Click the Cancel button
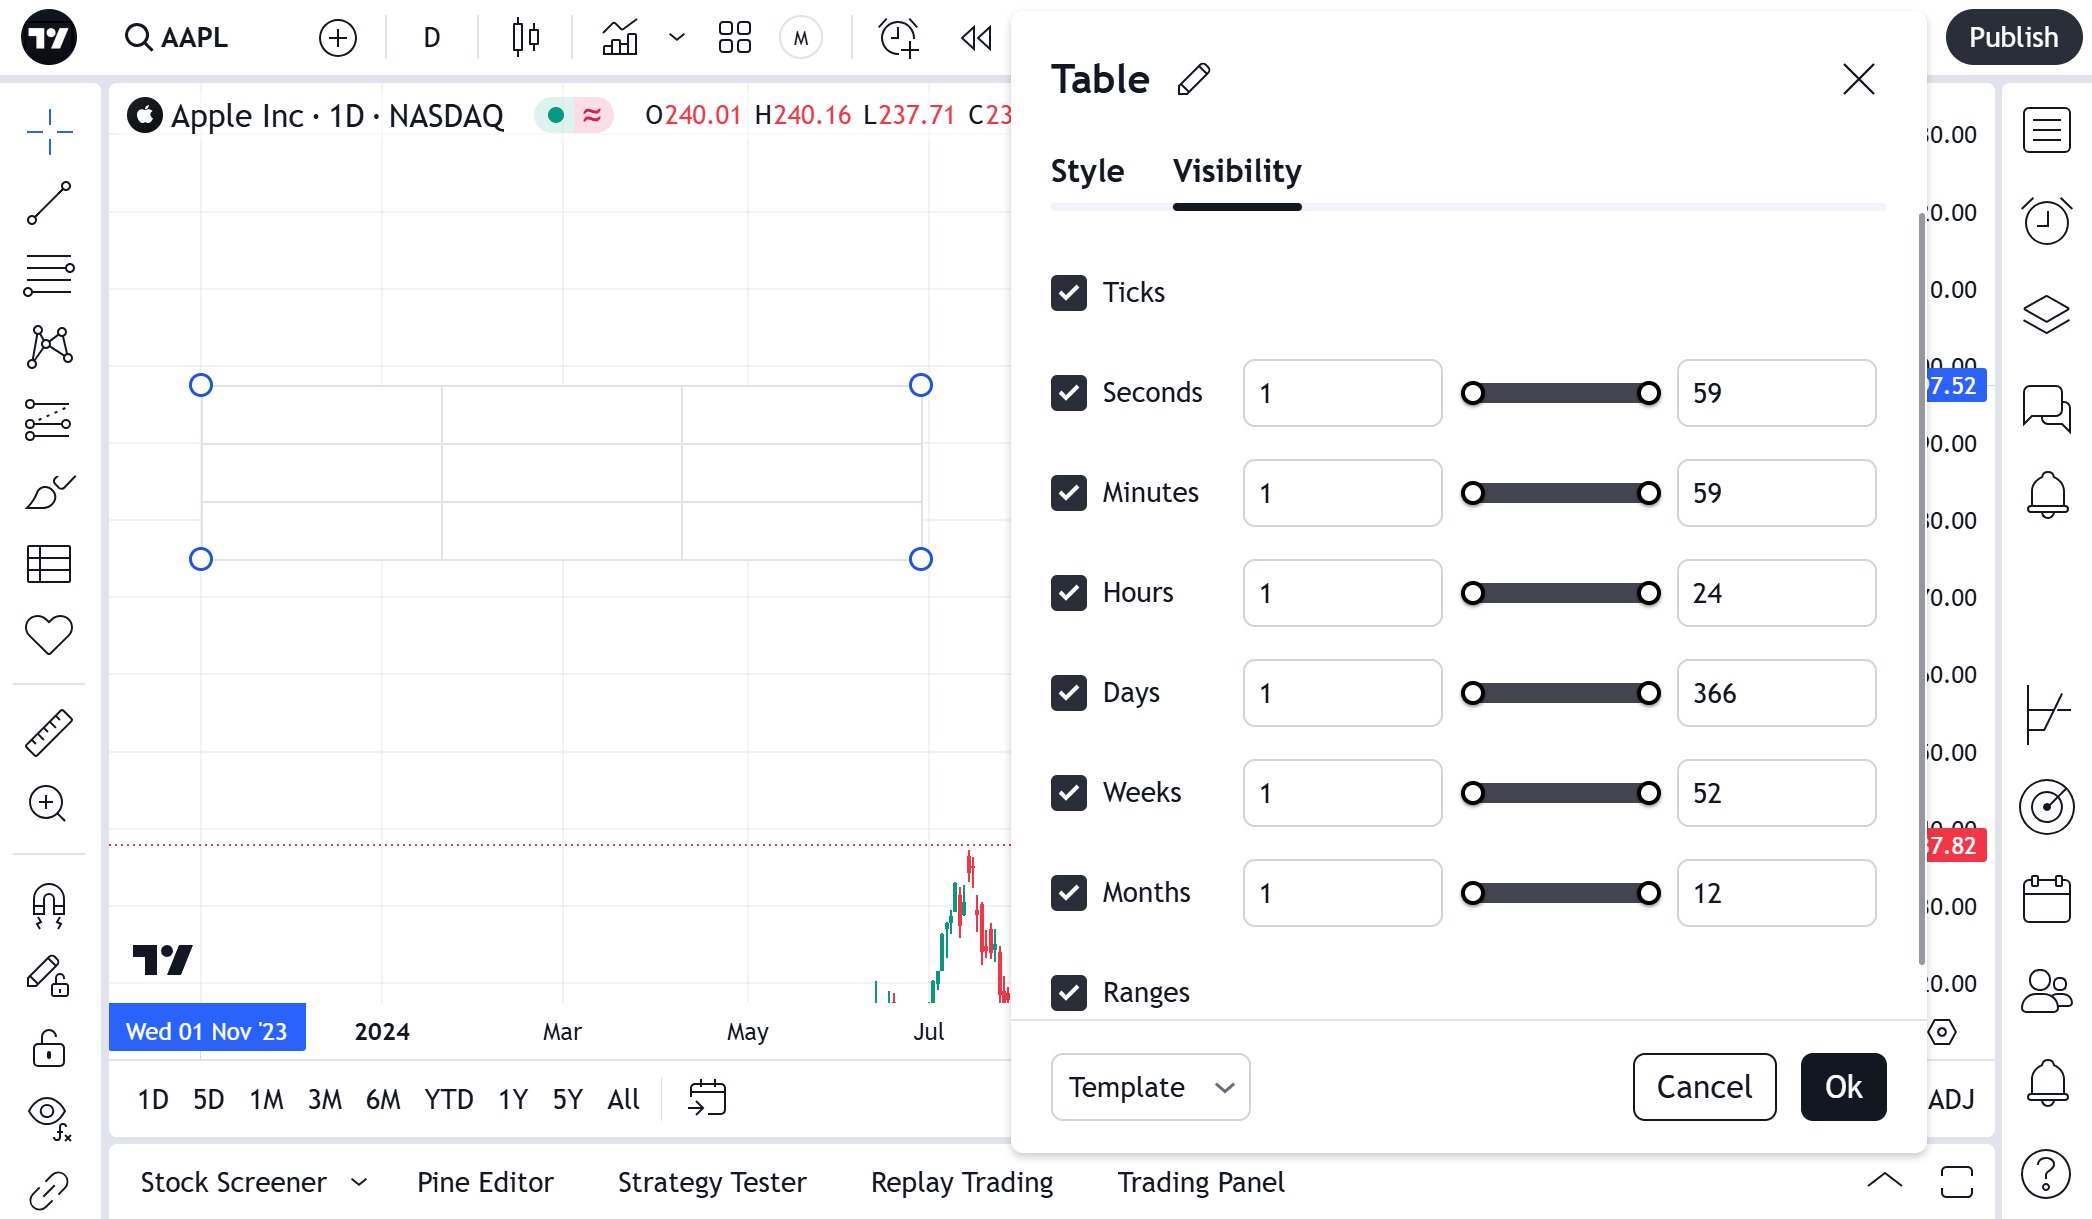This screenshot has width=2092, height=1219. 1704,1087
